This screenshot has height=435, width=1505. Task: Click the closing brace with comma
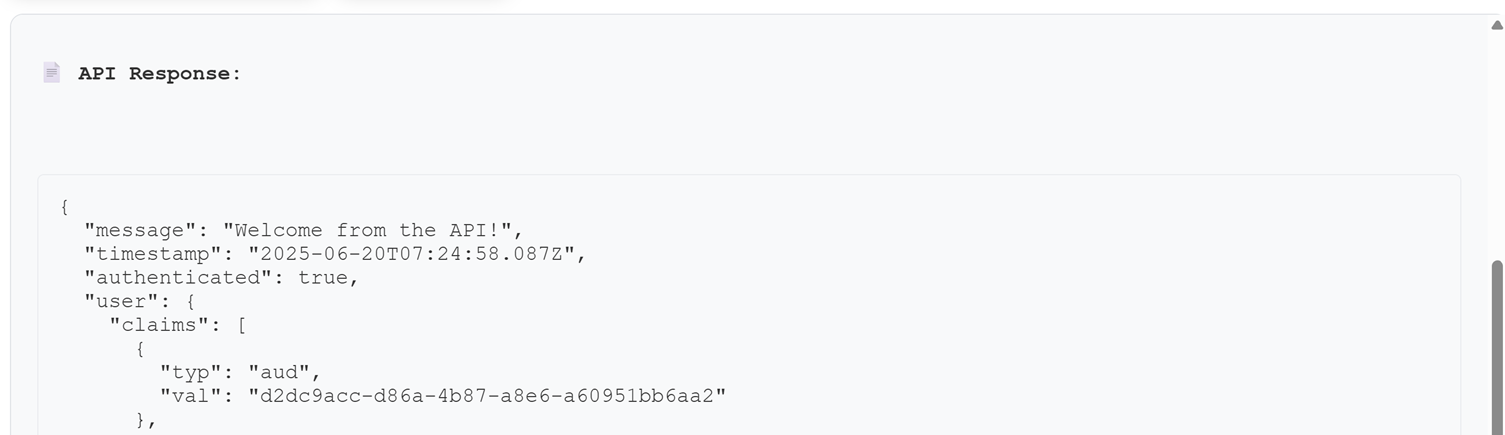pos(146,420)
